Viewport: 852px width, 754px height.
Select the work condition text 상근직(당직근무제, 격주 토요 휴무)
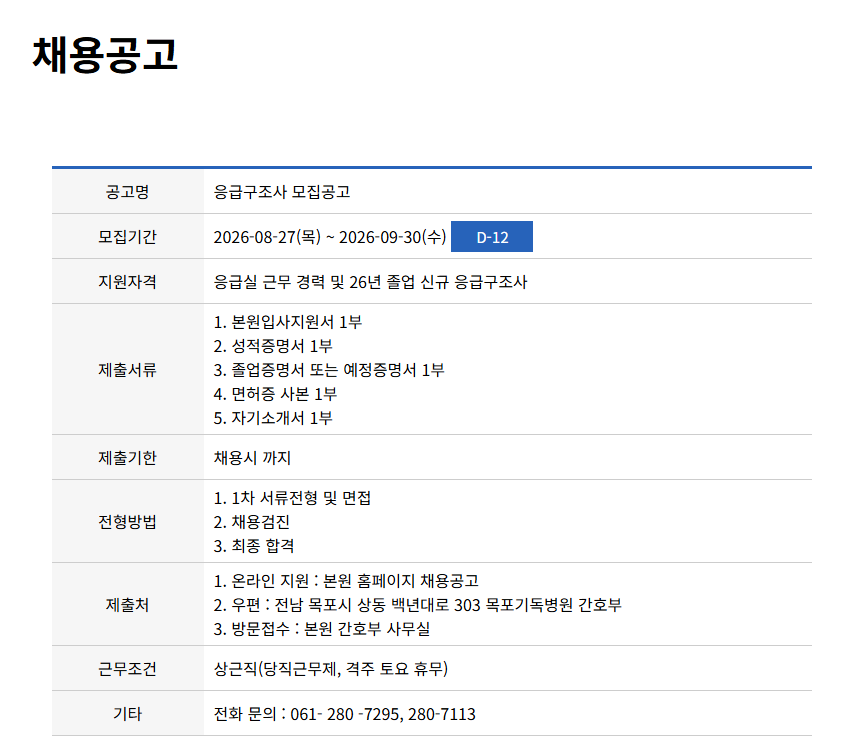pos(331,669)
